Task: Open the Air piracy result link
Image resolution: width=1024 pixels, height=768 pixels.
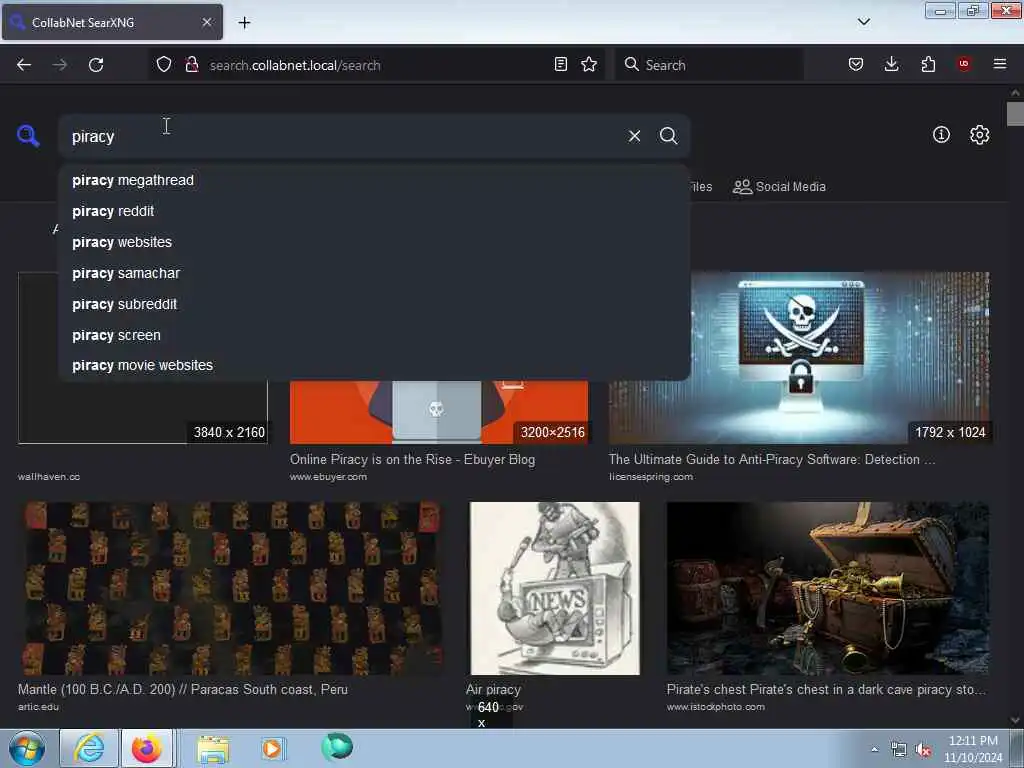Action: point(493,689)
